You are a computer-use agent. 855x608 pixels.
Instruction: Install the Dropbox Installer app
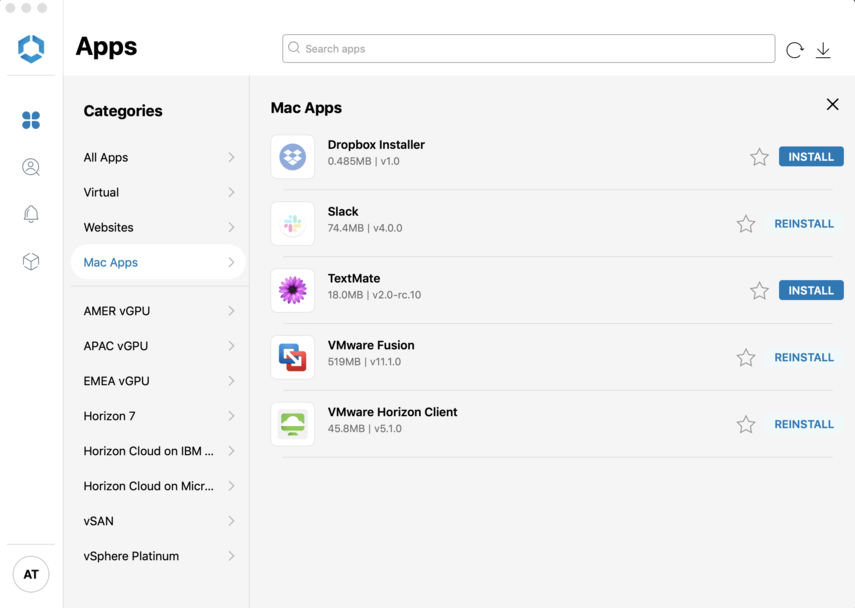point(810,157)
